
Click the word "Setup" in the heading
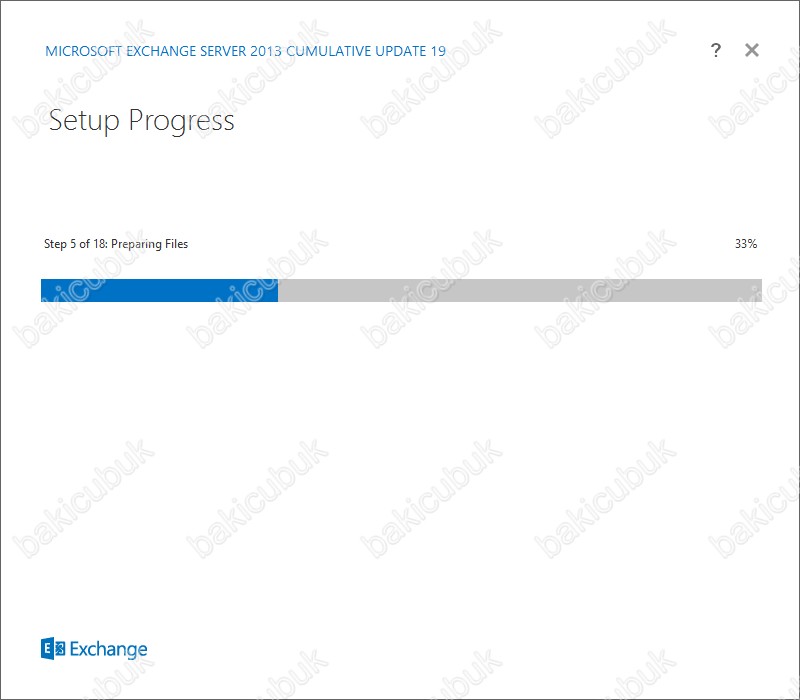tap(84, 121)
